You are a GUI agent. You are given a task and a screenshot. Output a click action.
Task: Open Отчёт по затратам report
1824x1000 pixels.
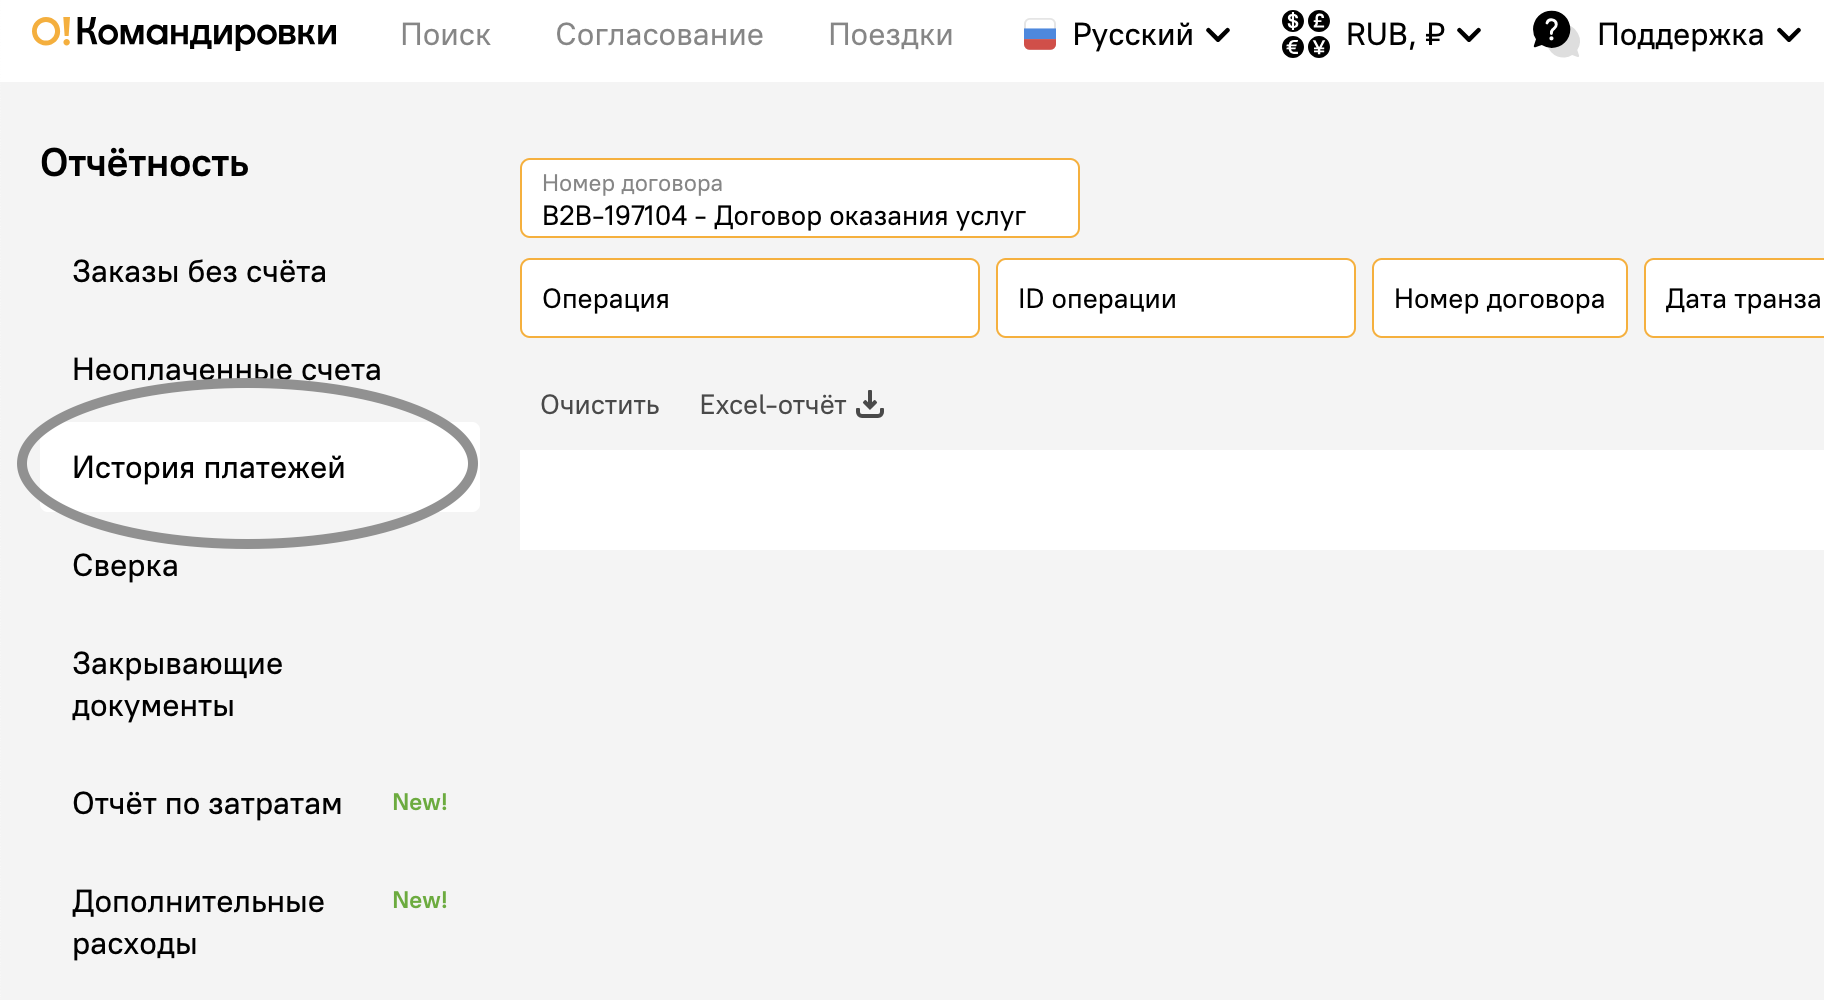coord(207,804)
